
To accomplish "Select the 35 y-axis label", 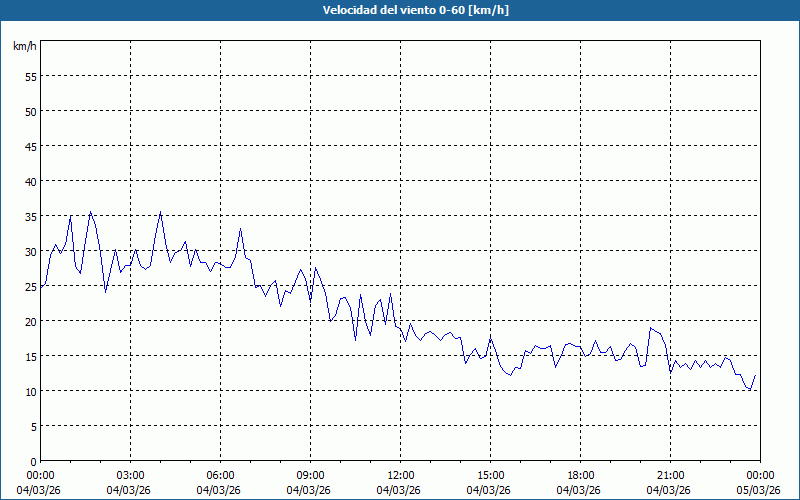I will coord(30,216).
